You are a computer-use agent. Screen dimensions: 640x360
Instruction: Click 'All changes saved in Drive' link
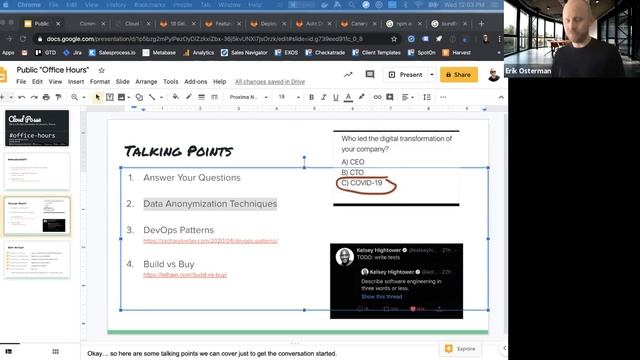[x=270, y=82]
